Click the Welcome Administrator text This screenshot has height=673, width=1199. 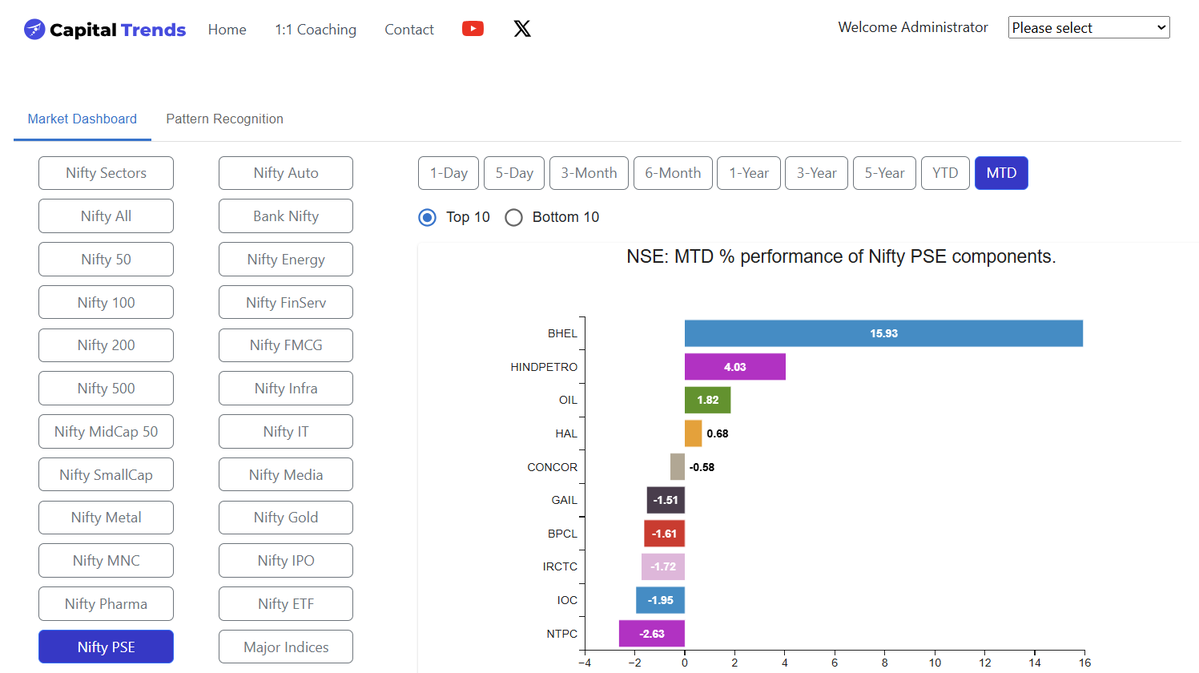(x=913, y=27)
